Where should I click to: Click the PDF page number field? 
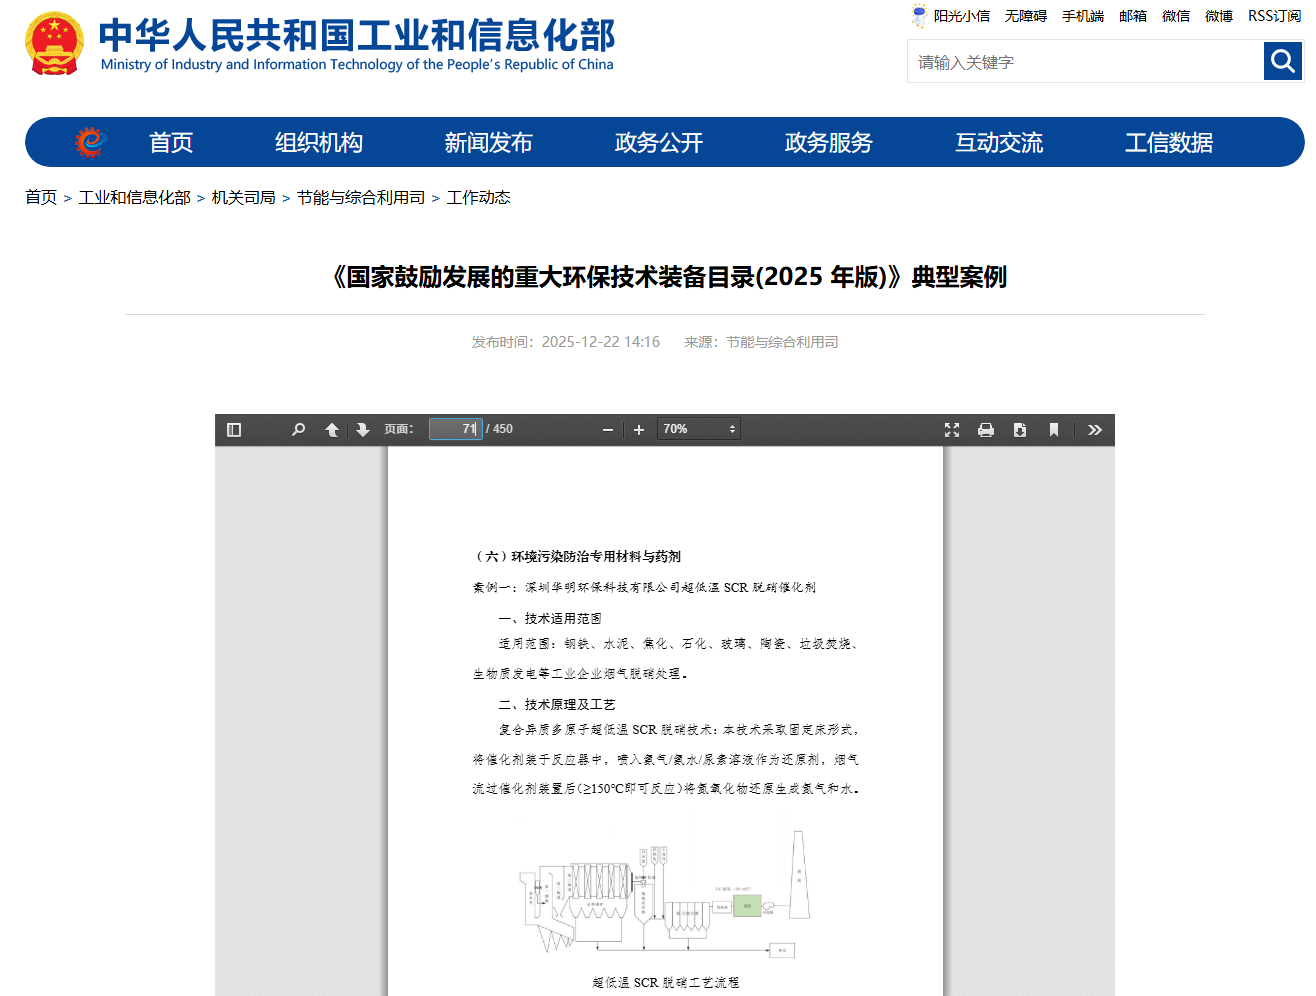456,429
